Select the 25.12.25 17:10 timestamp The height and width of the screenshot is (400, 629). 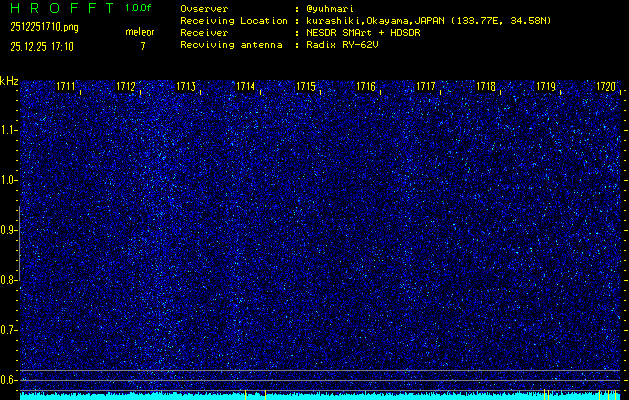coord(43,46)
